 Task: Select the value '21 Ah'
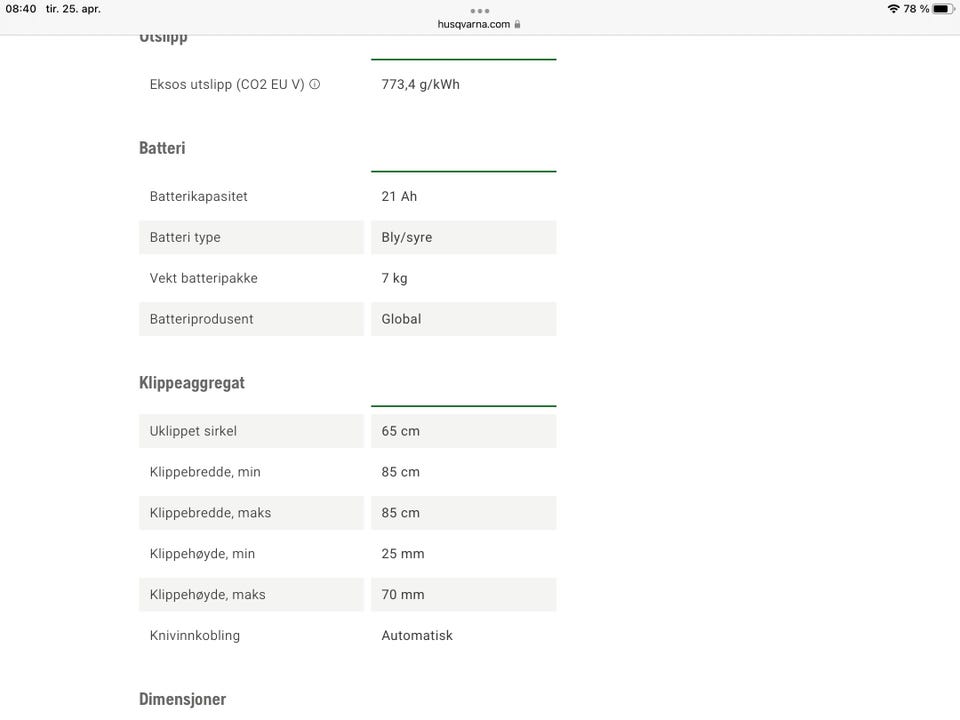point(399,197)
